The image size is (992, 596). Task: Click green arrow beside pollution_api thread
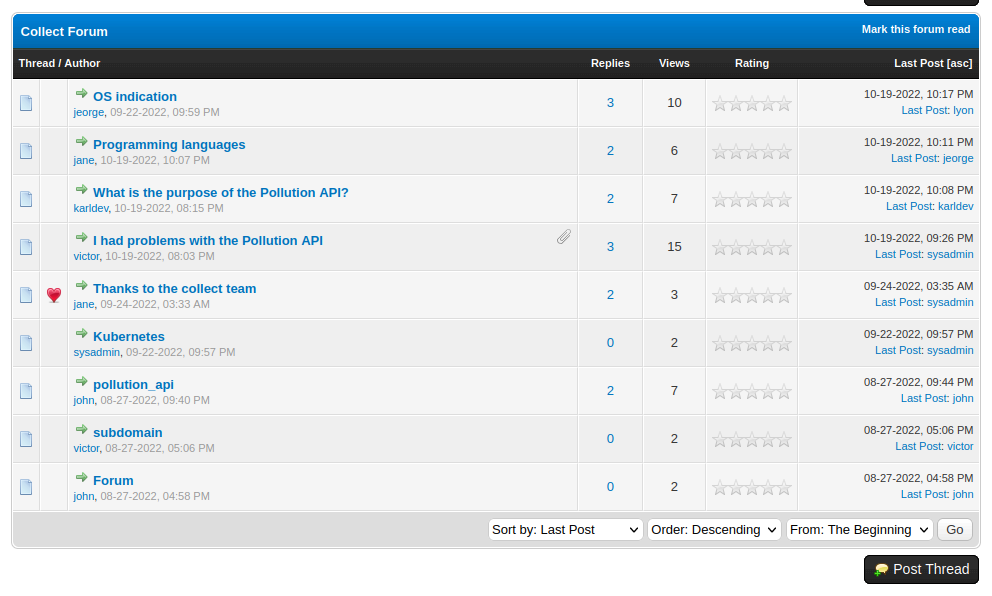pyautogui.click(x=82, y=382)
